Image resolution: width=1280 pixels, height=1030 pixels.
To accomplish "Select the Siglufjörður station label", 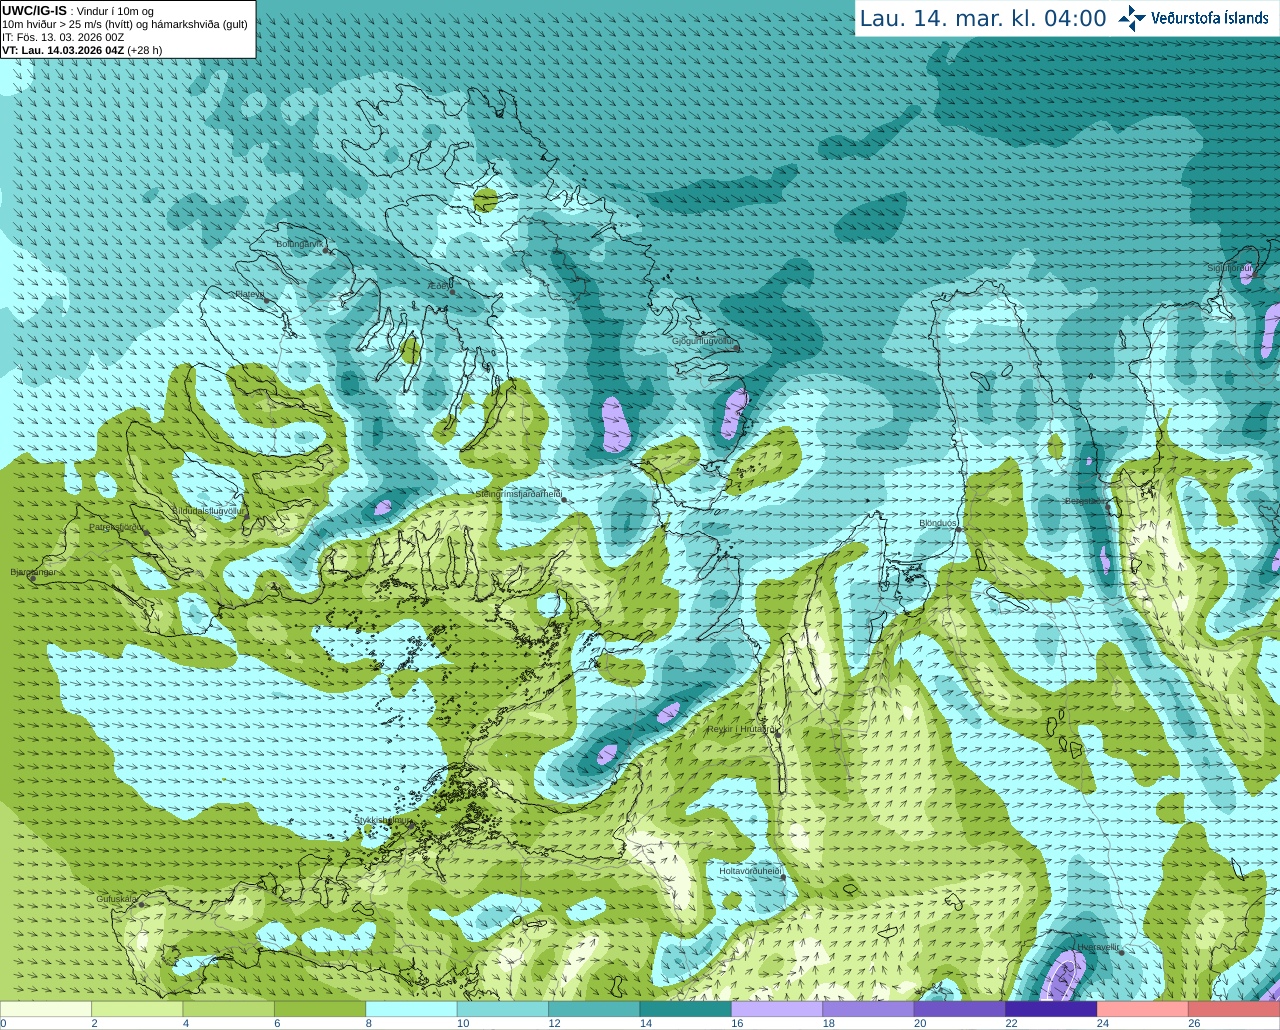I will pos(1230,268).
